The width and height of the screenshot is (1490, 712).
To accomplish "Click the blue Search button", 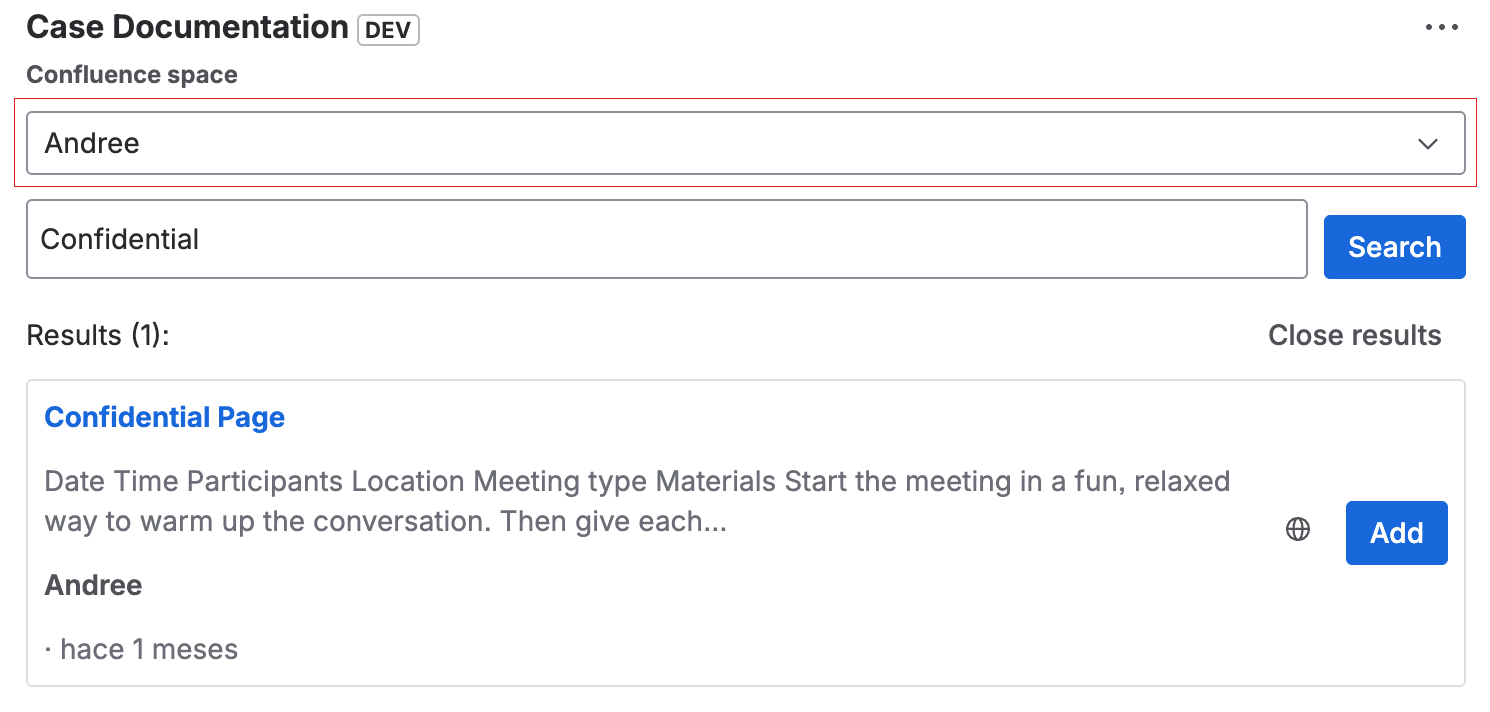I will (x=1395, y=247).
